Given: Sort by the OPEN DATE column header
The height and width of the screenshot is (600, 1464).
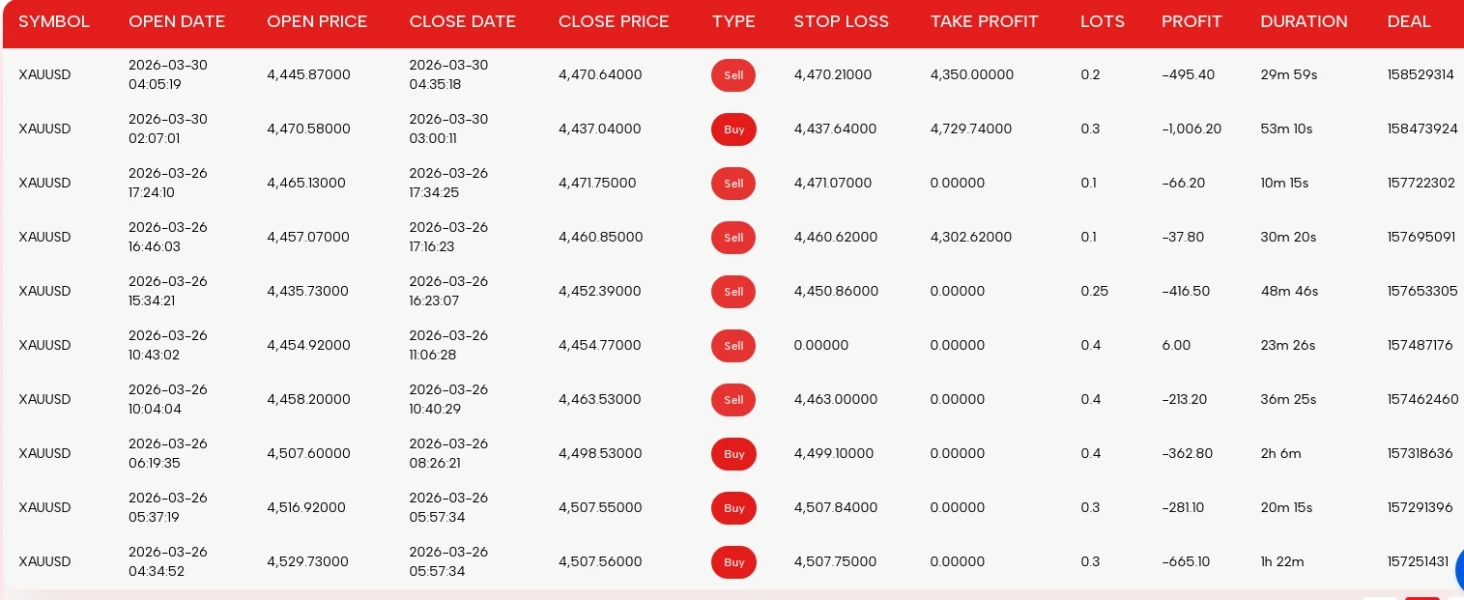Looking at the screenshot, I should 177,21.
